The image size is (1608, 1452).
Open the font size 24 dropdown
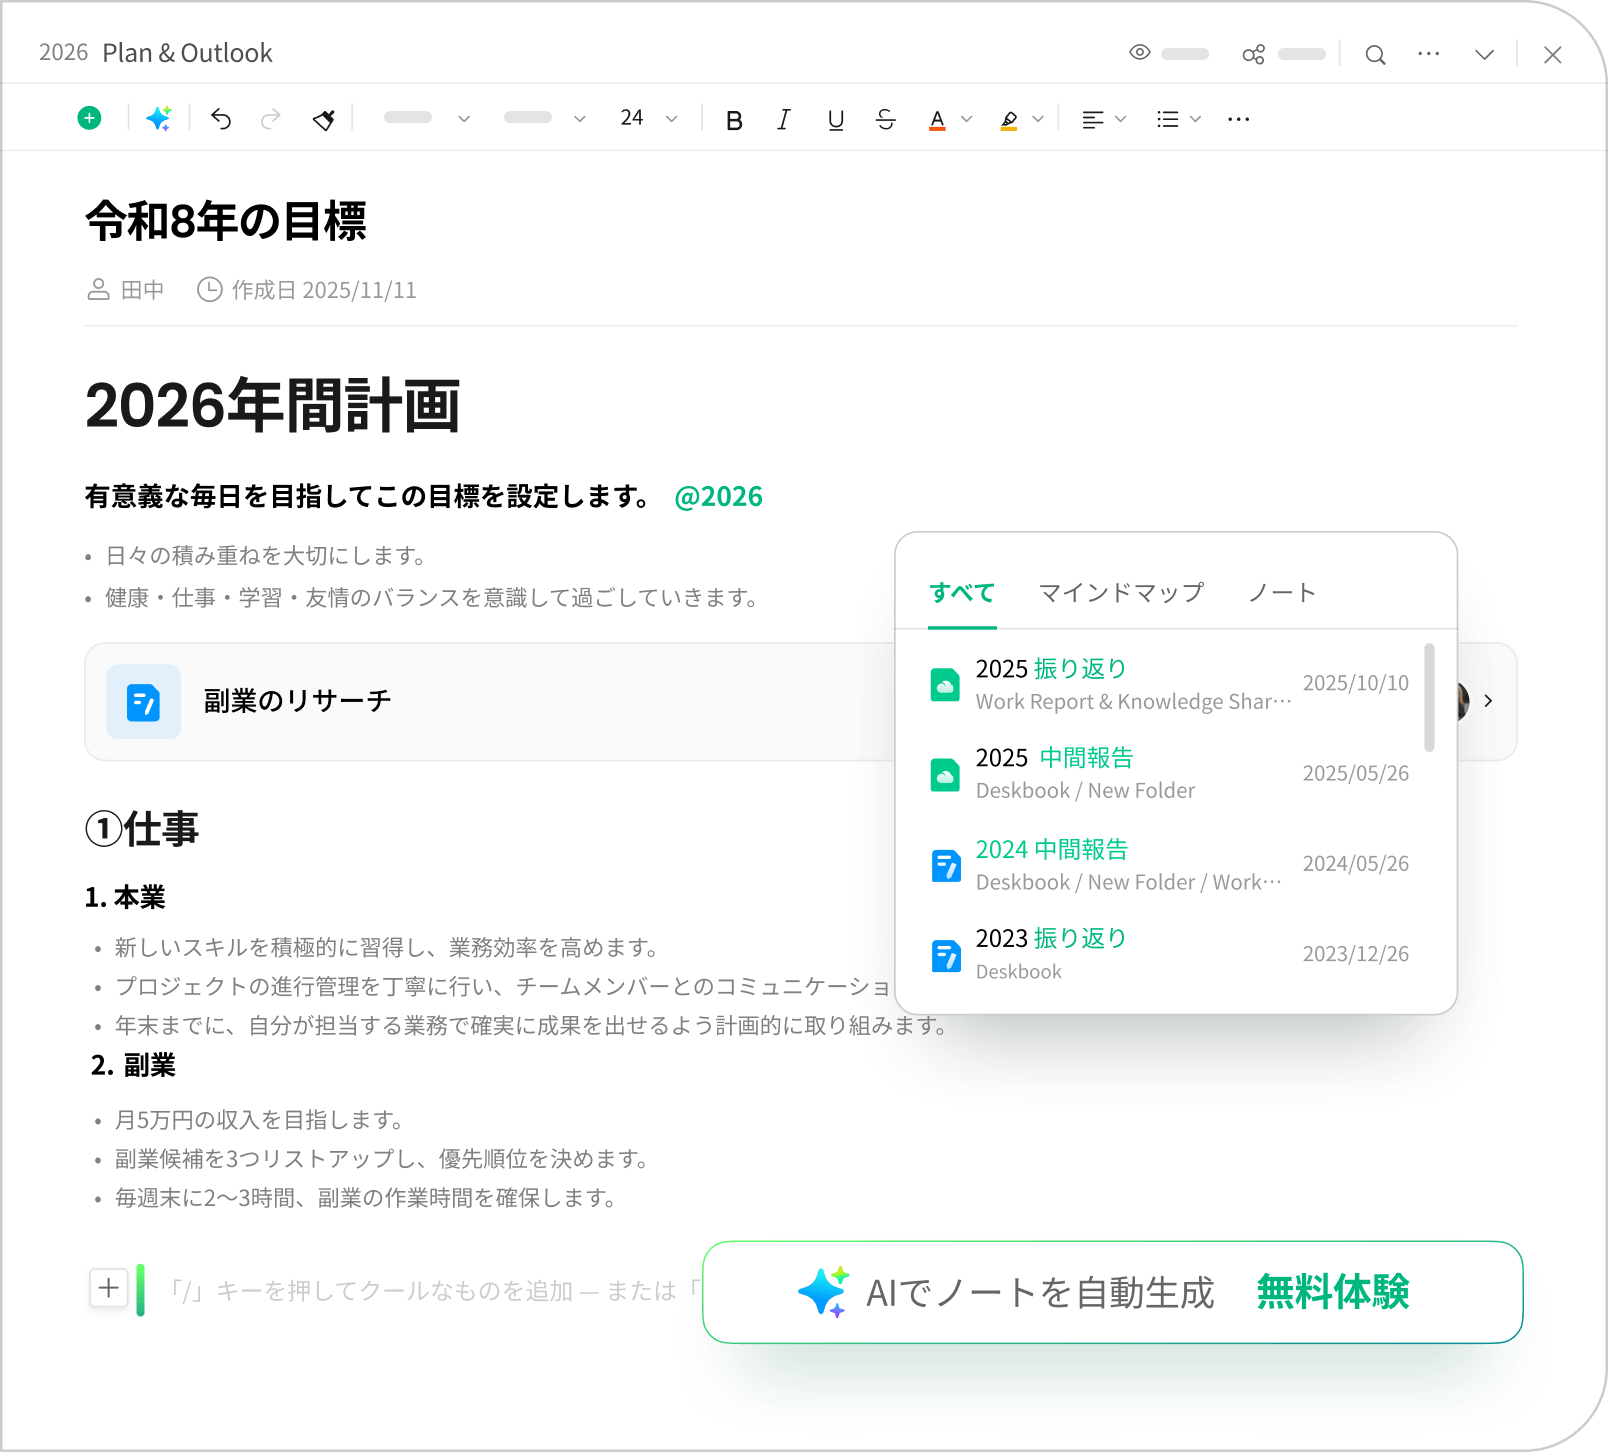coord(671,119)
